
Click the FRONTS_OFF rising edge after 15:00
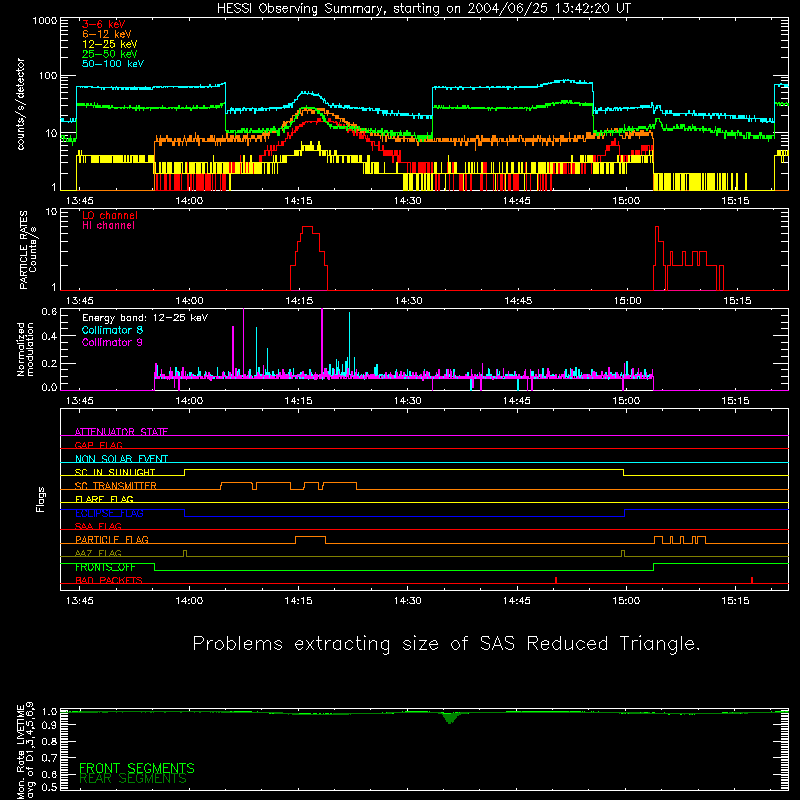[x=654, y=567]
